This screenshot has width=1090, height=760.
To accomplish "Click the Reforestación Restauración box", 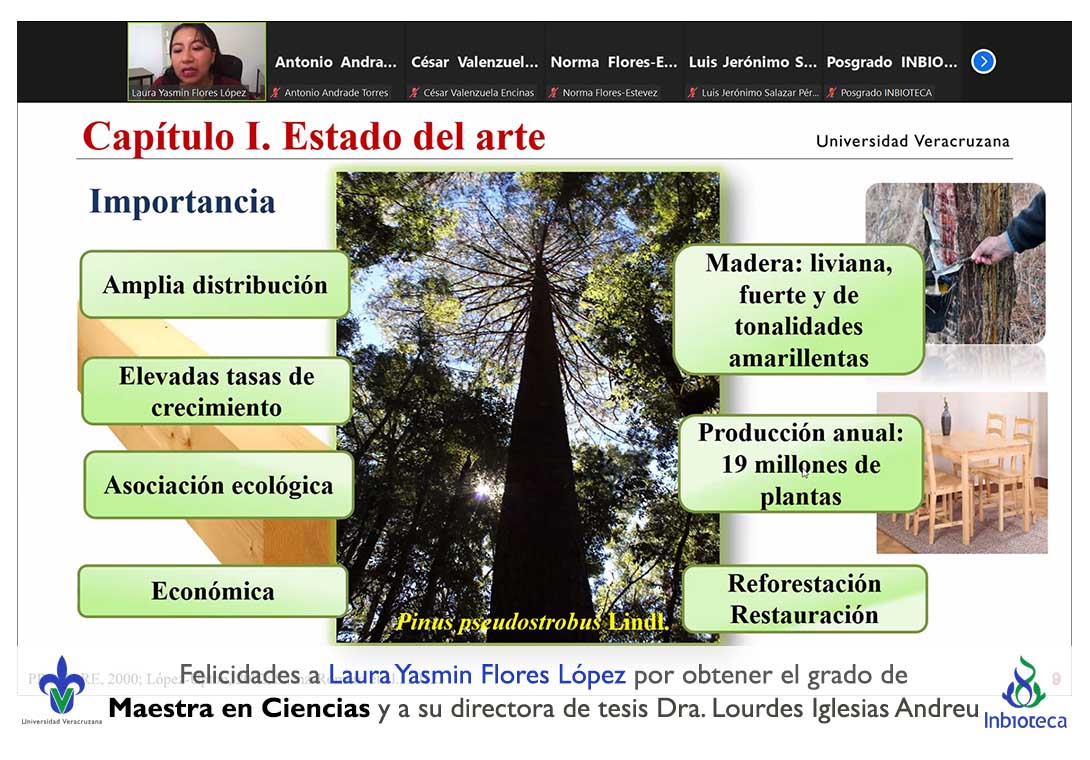I will [x=804, y=599].
